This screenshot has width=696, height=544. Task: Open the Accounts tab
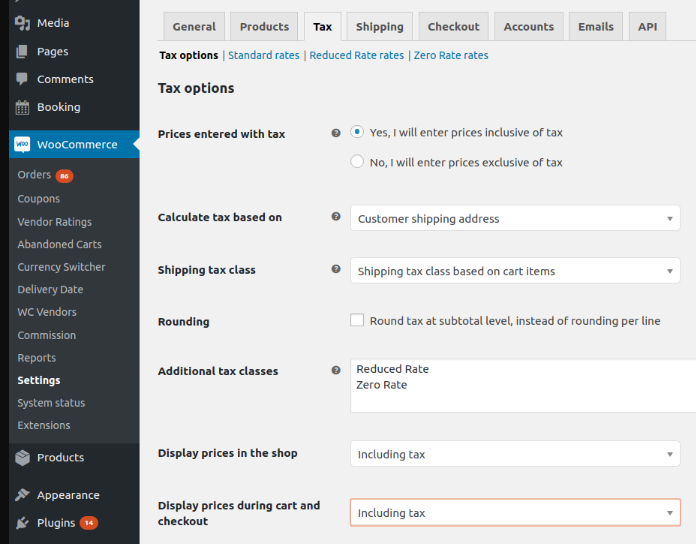(529, 27)
